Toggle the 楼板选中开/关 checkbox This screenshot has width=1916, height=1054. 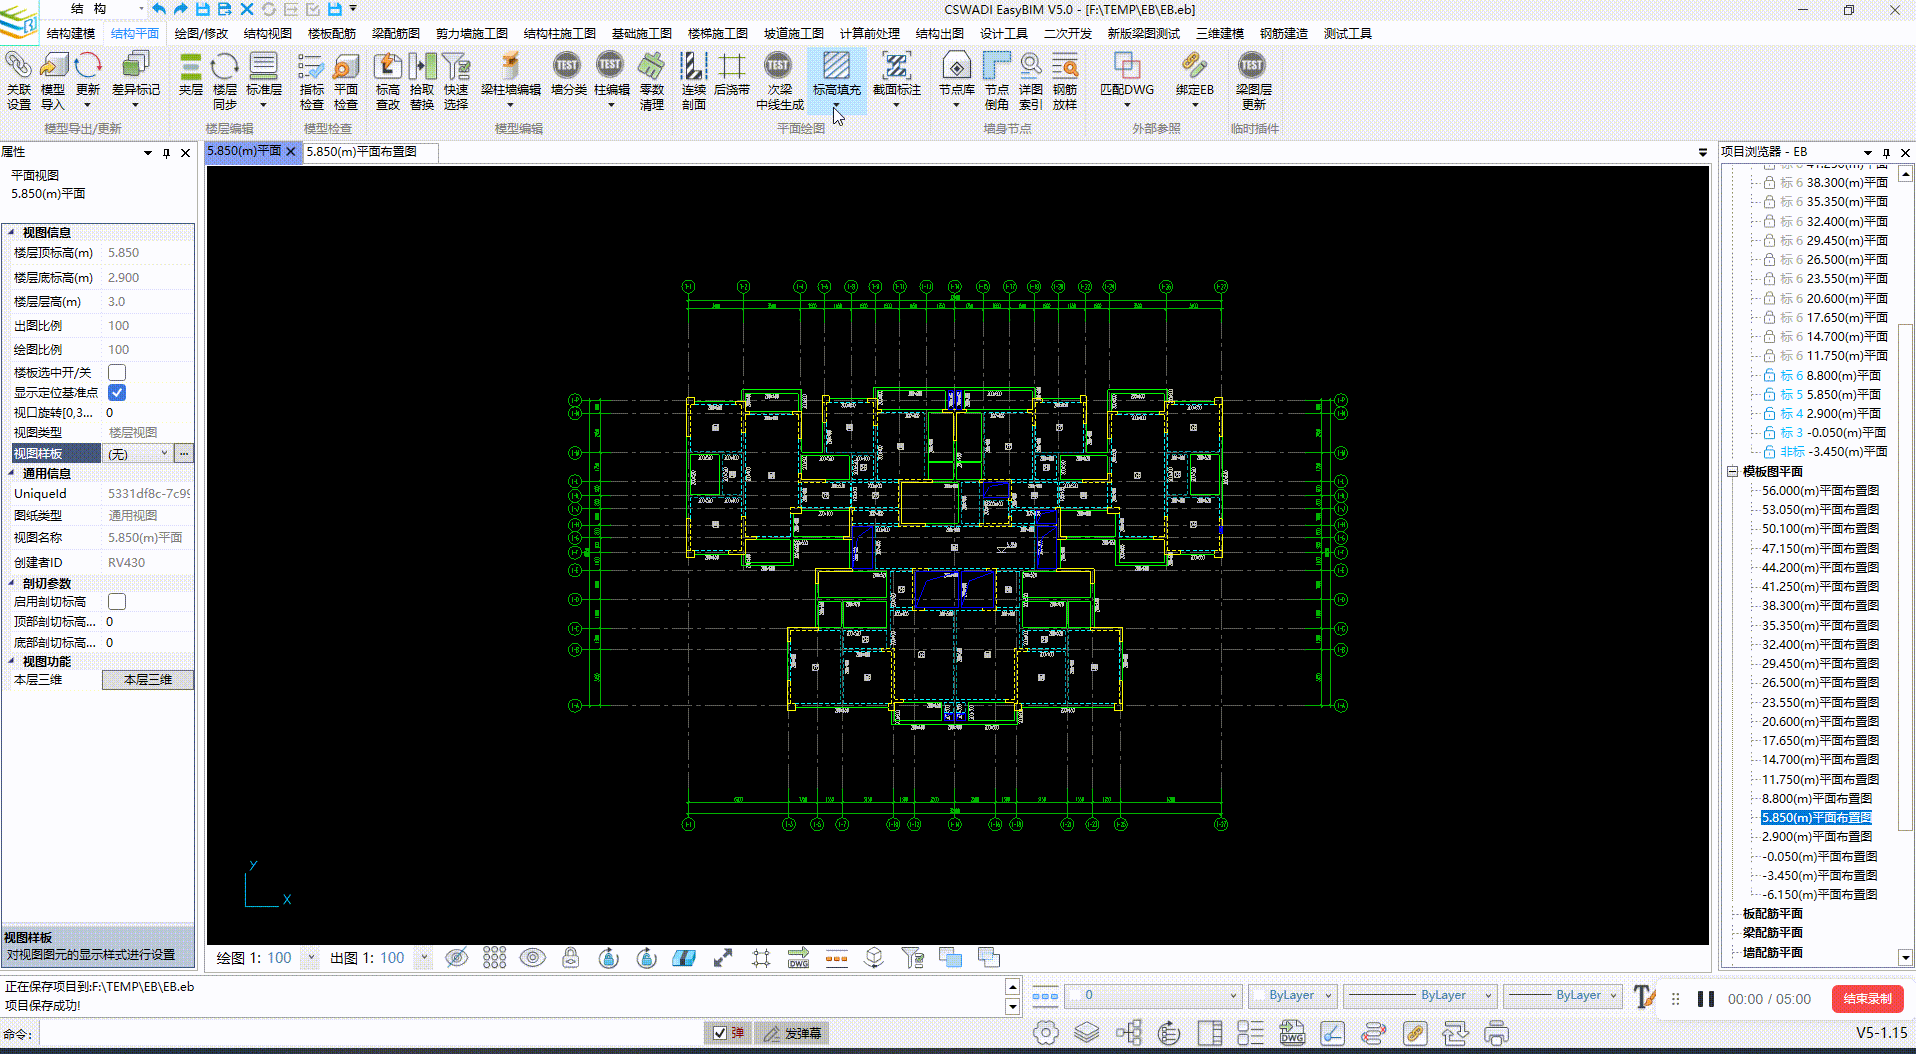(x=117, y=373)
